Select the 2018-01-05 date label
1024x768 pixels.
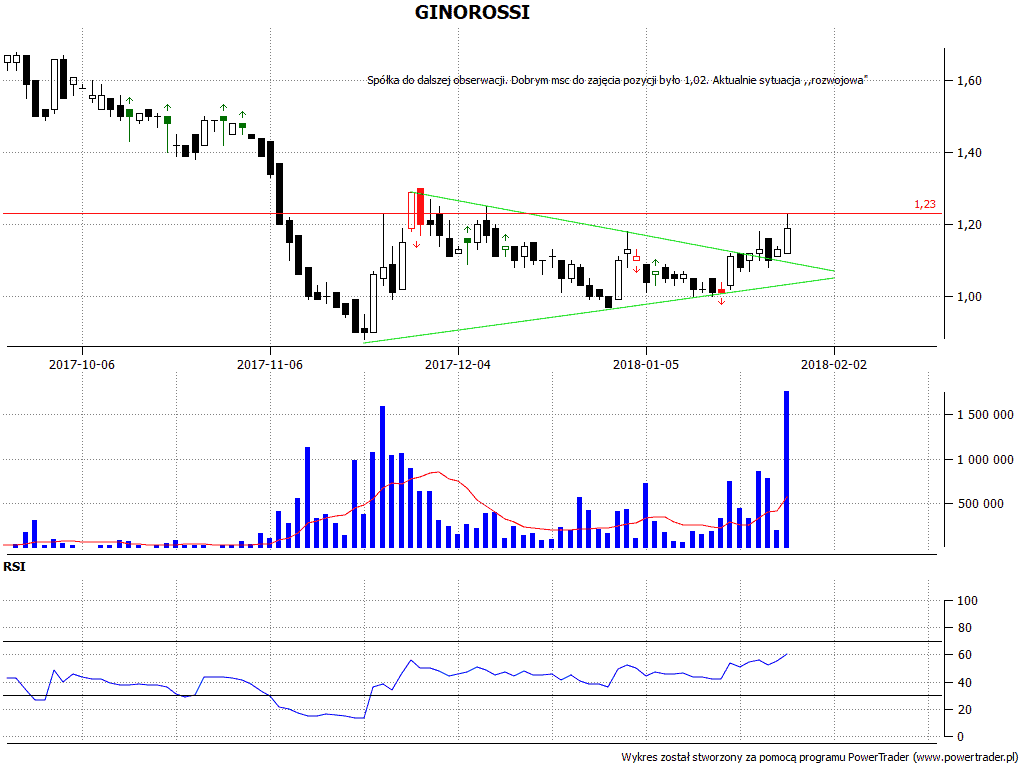pos(646,364)
